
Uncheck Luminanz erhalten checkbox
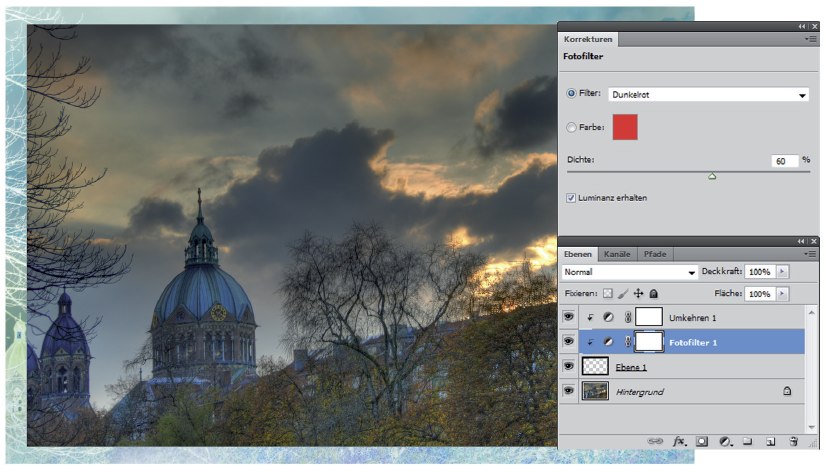571,198
